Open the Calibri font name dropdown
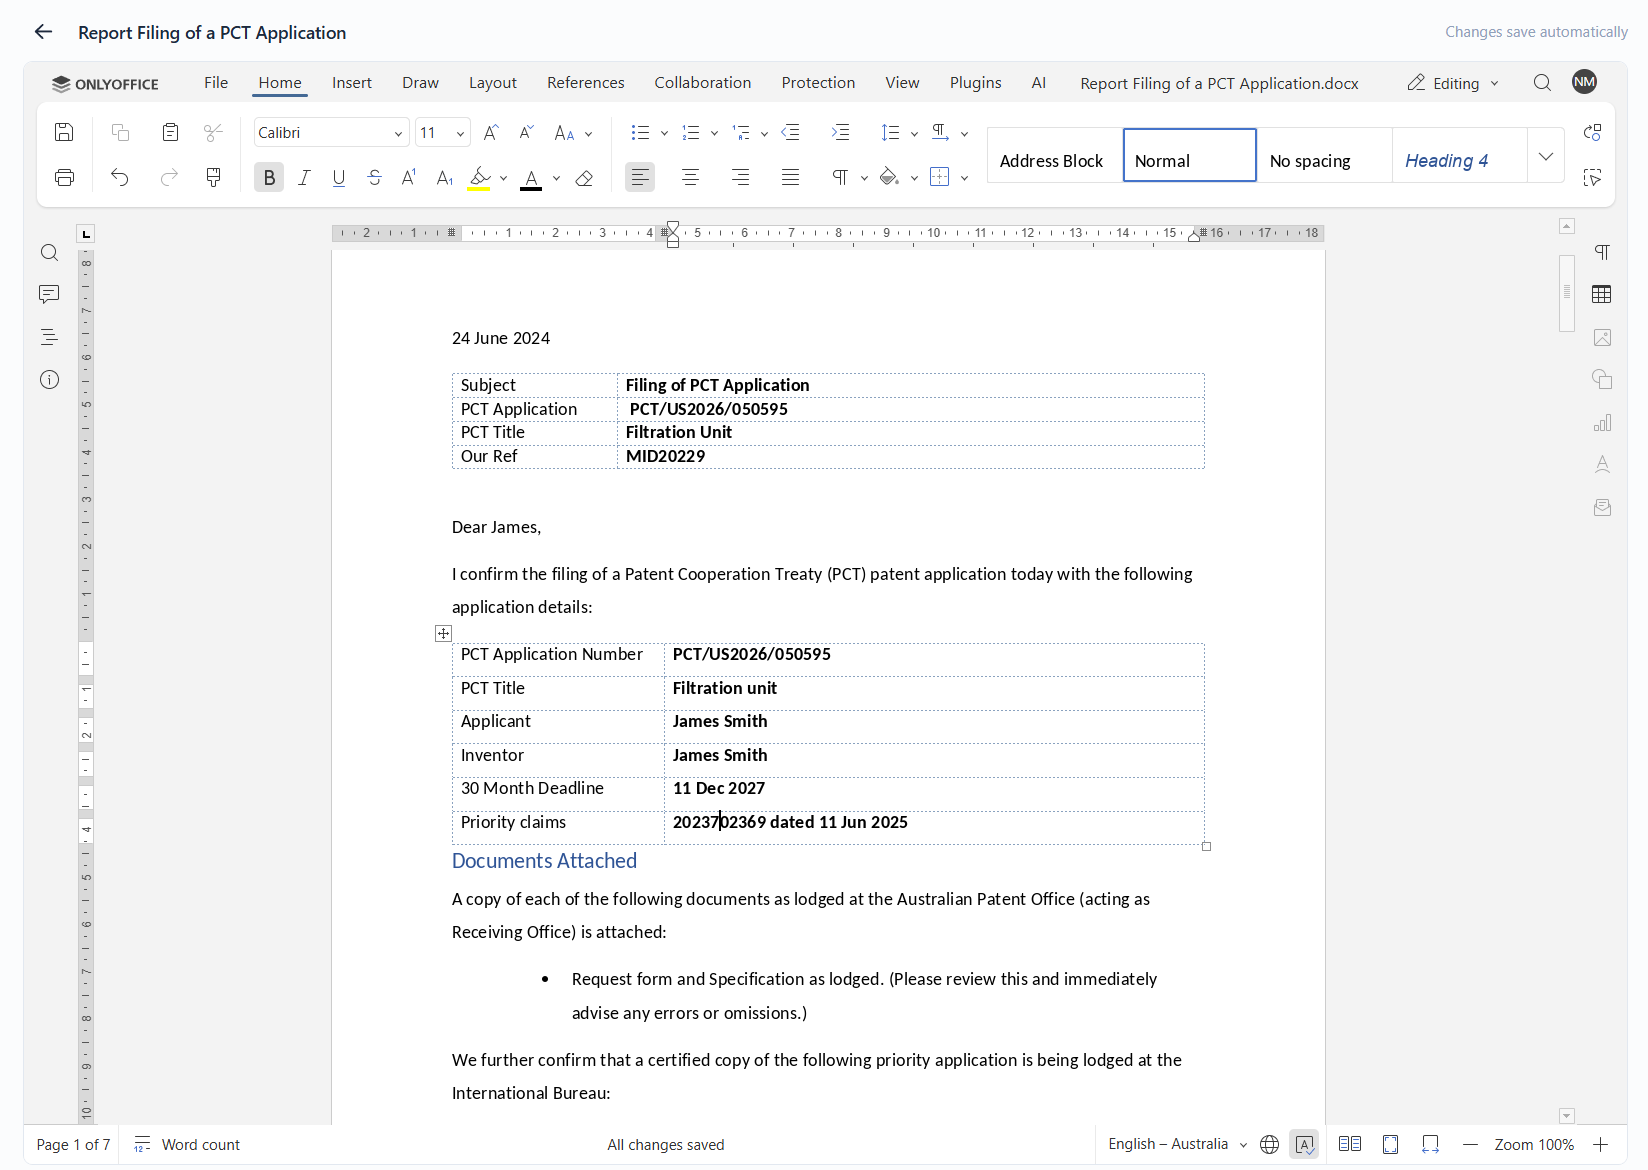Screen dimensions: 1648x1170 pos(398,133)
